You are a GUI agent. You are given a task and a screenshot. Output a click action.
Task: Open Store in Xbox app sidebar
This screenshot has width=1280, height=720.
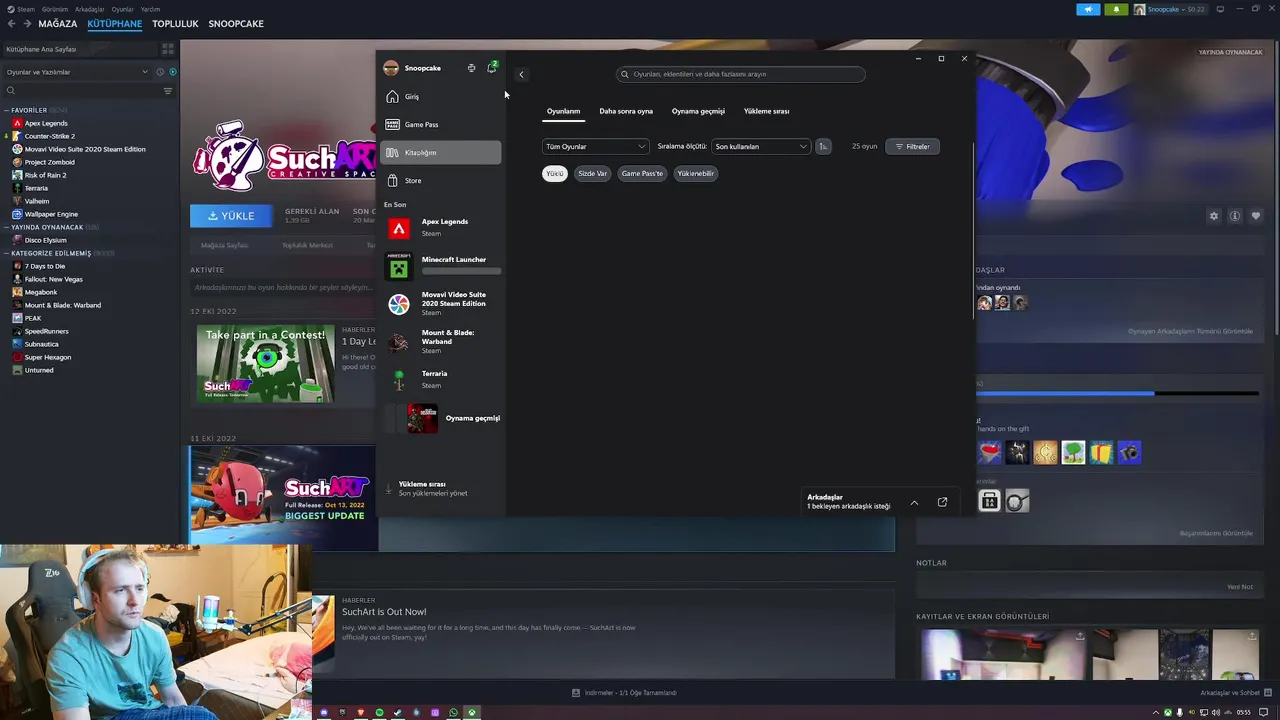(441, 181)
